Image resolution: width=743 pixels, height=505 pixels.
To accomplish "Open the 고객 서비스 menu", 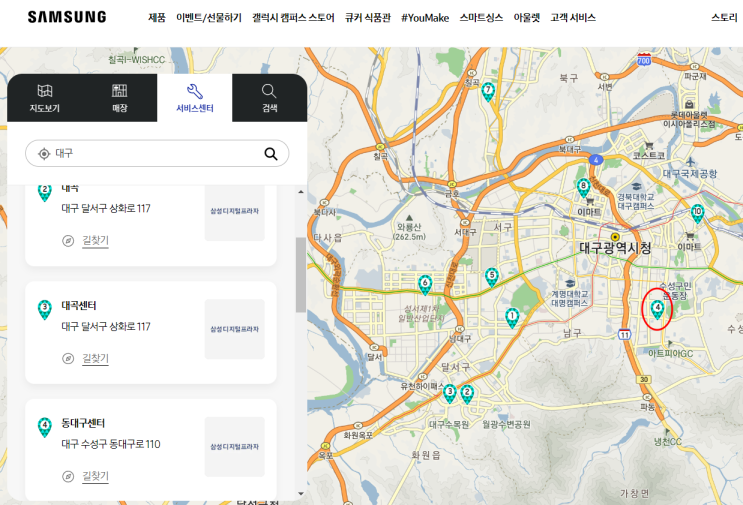I will (573, 18).
